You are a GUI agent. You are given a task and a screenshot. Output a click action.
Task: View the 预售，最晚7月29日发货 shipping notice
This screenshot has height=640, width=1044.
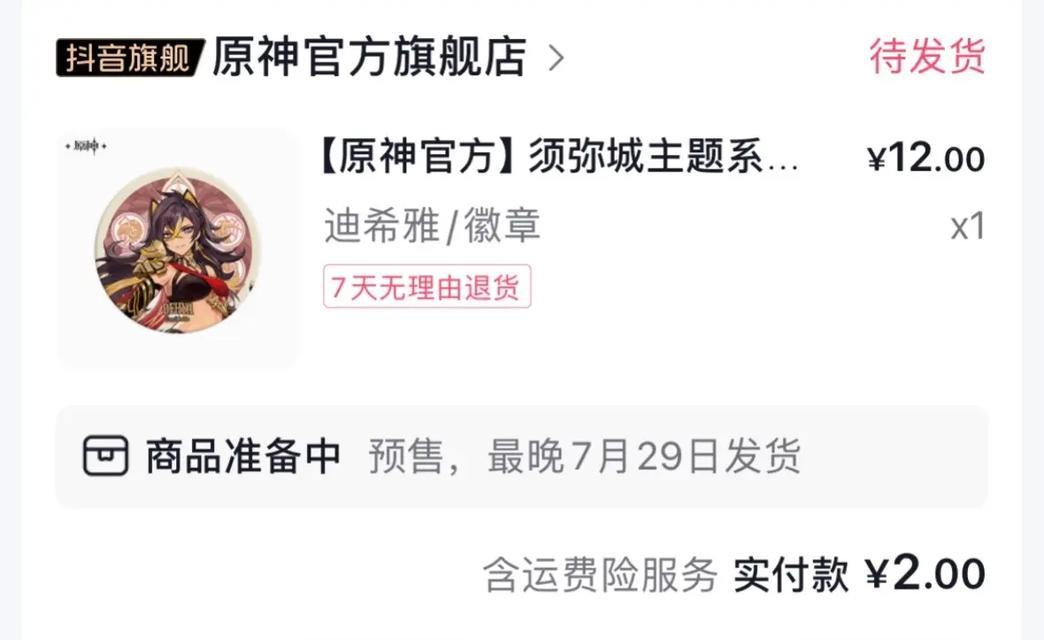585,456
